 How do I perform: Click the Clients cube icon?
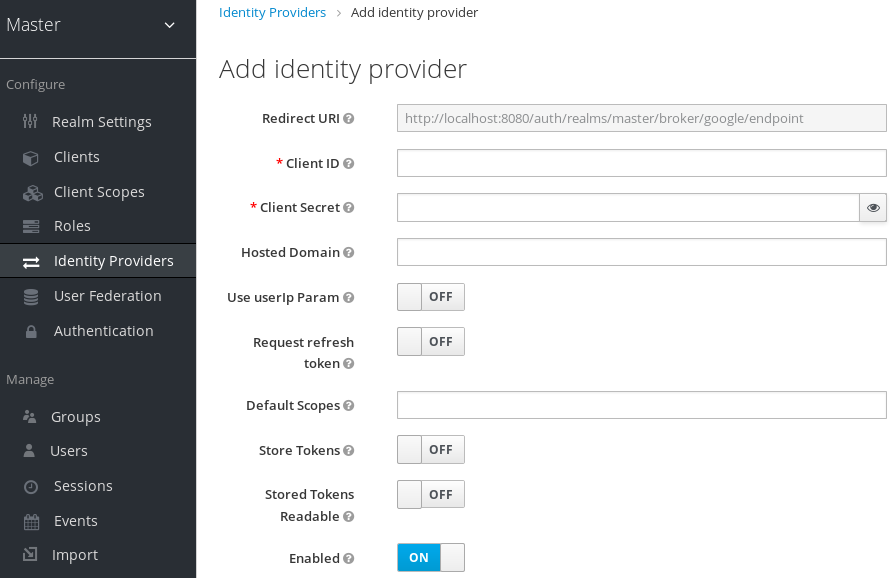[31, 157]
